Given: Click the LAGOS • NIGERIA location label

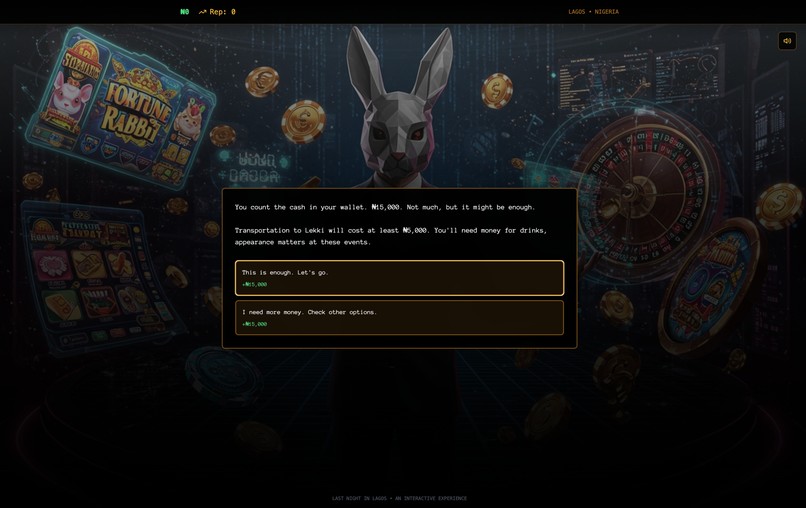Looking at the screenshot, I should 593,12.
